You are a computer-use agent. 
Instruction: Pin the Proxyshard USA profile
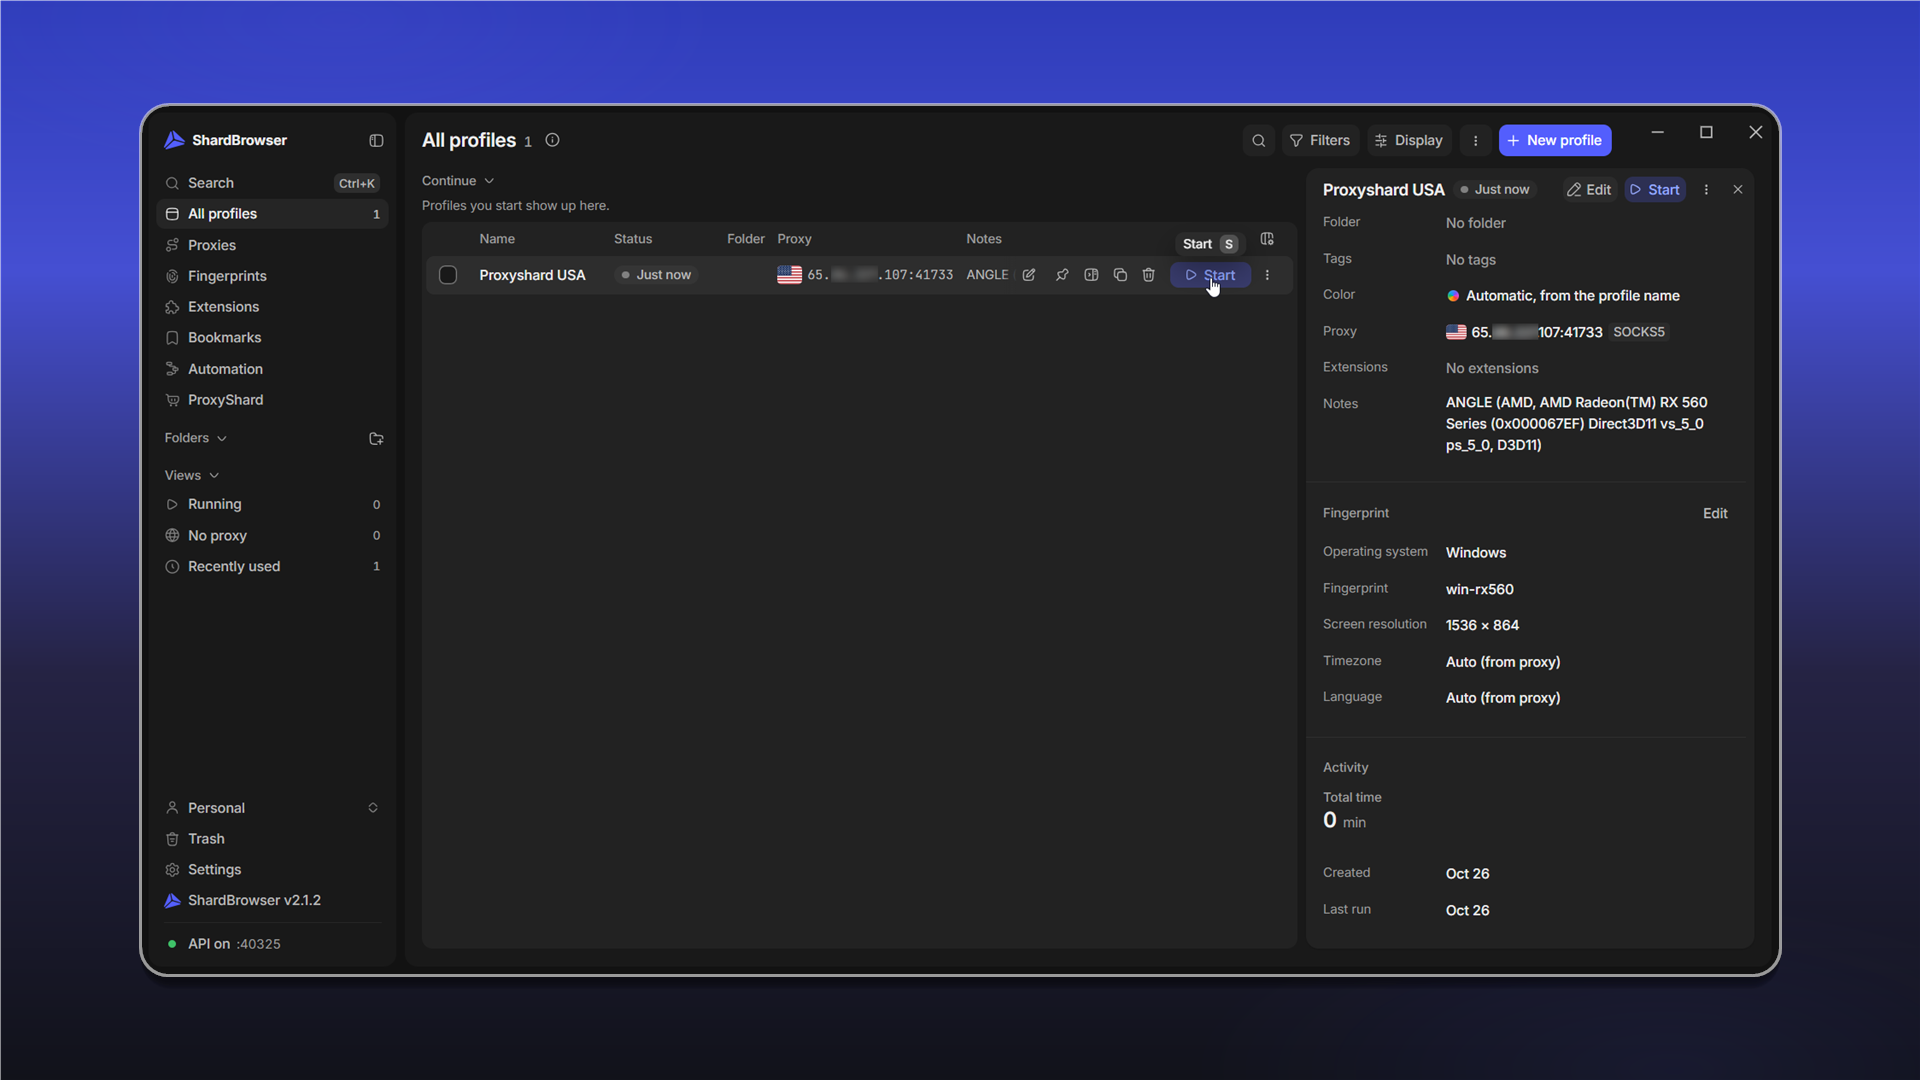[x=1062, y=275]
